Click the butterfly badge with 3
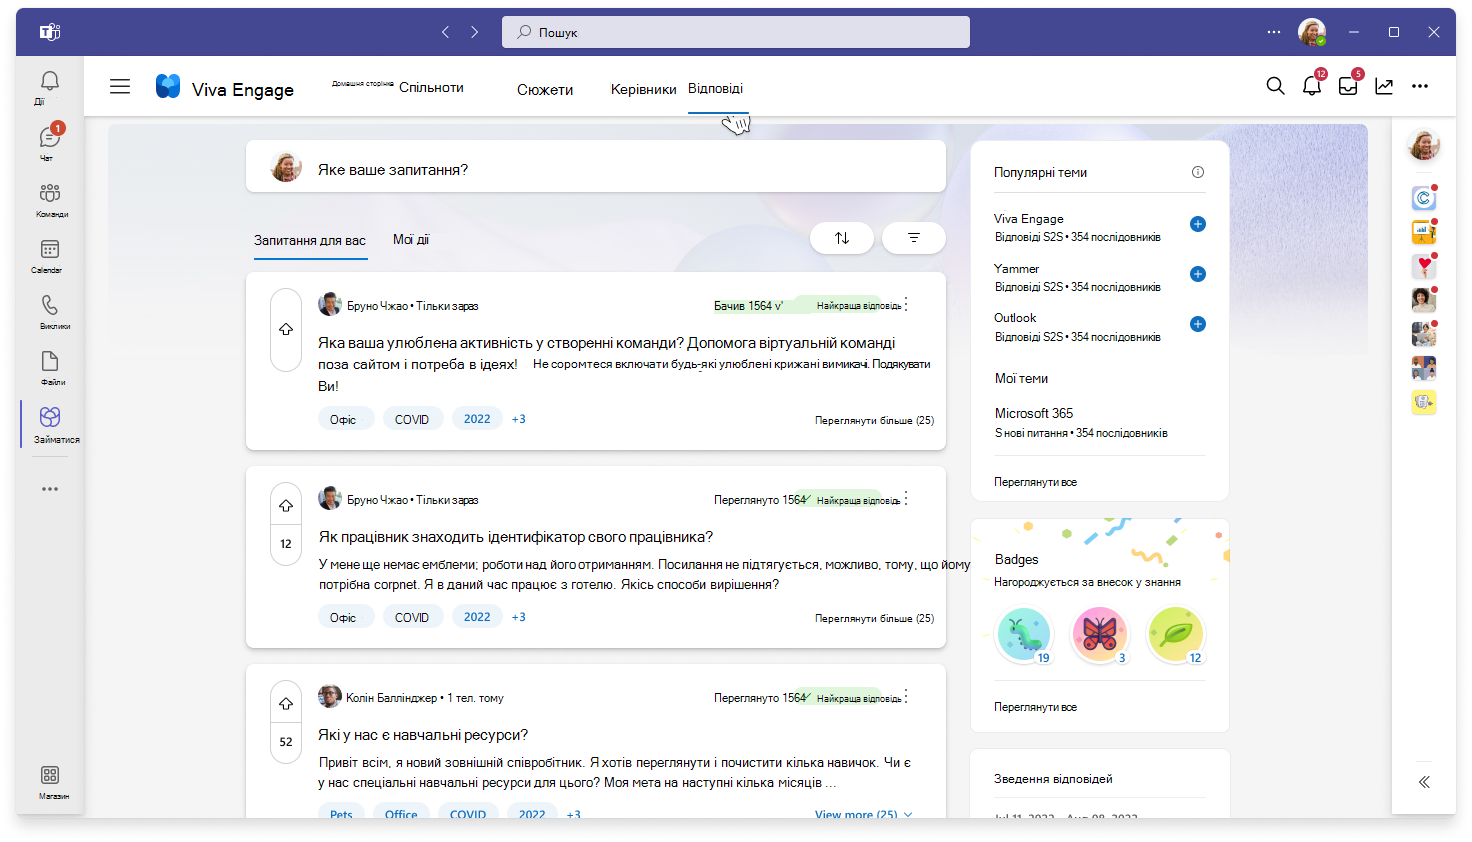This screenshot has height=842, width=1472. coord(1099,634)
